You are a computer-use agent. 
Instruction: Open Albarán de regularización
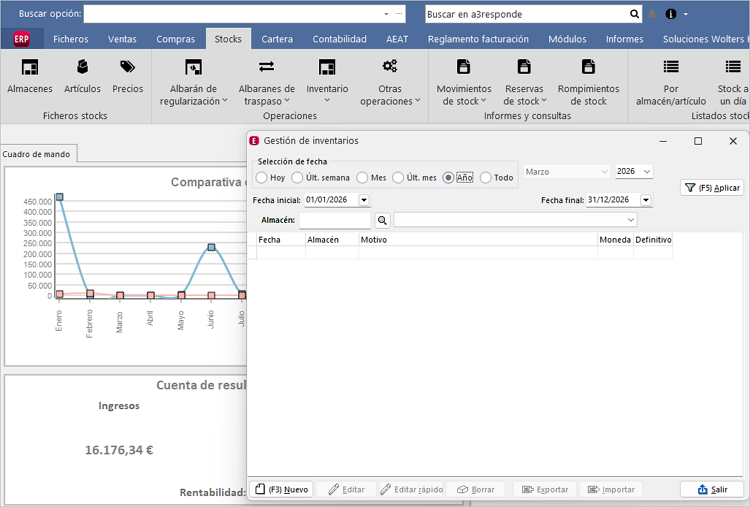(x=193, y=82)
